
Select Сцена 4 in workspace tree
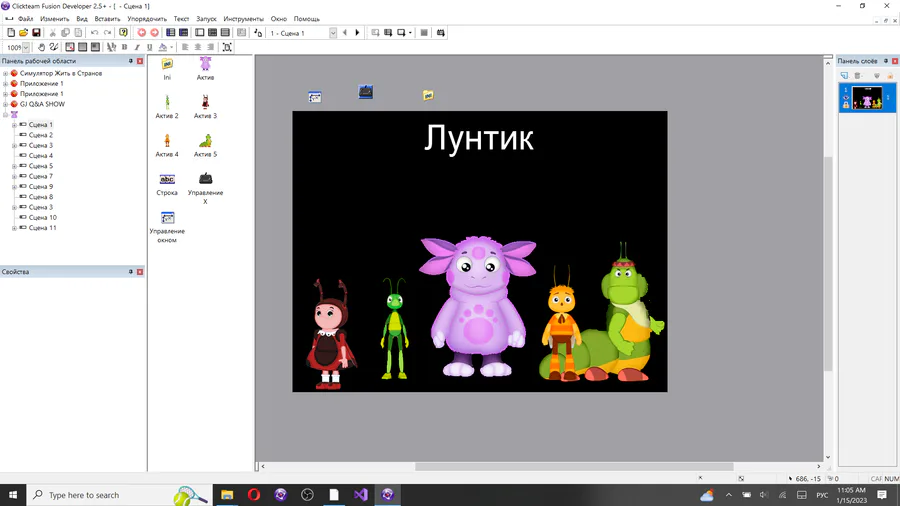tap(41, 156)
